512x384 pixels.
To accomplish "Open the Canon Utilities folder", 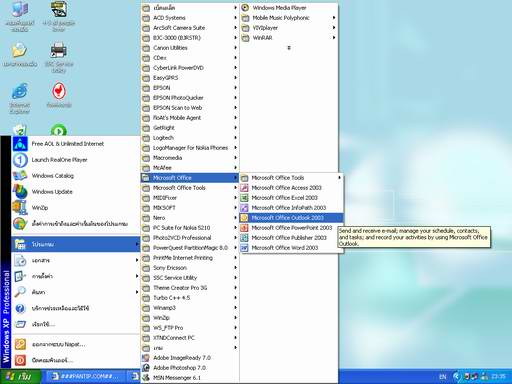I will (x=189, y=48).
